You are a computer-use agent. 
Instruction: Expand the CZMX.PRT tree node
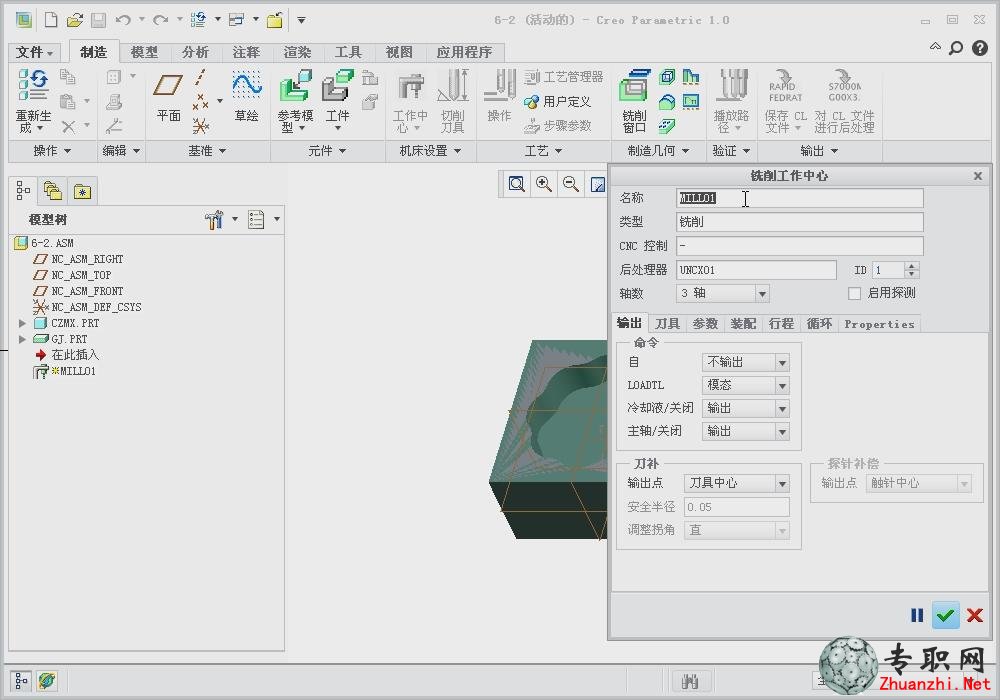[22, 323]
